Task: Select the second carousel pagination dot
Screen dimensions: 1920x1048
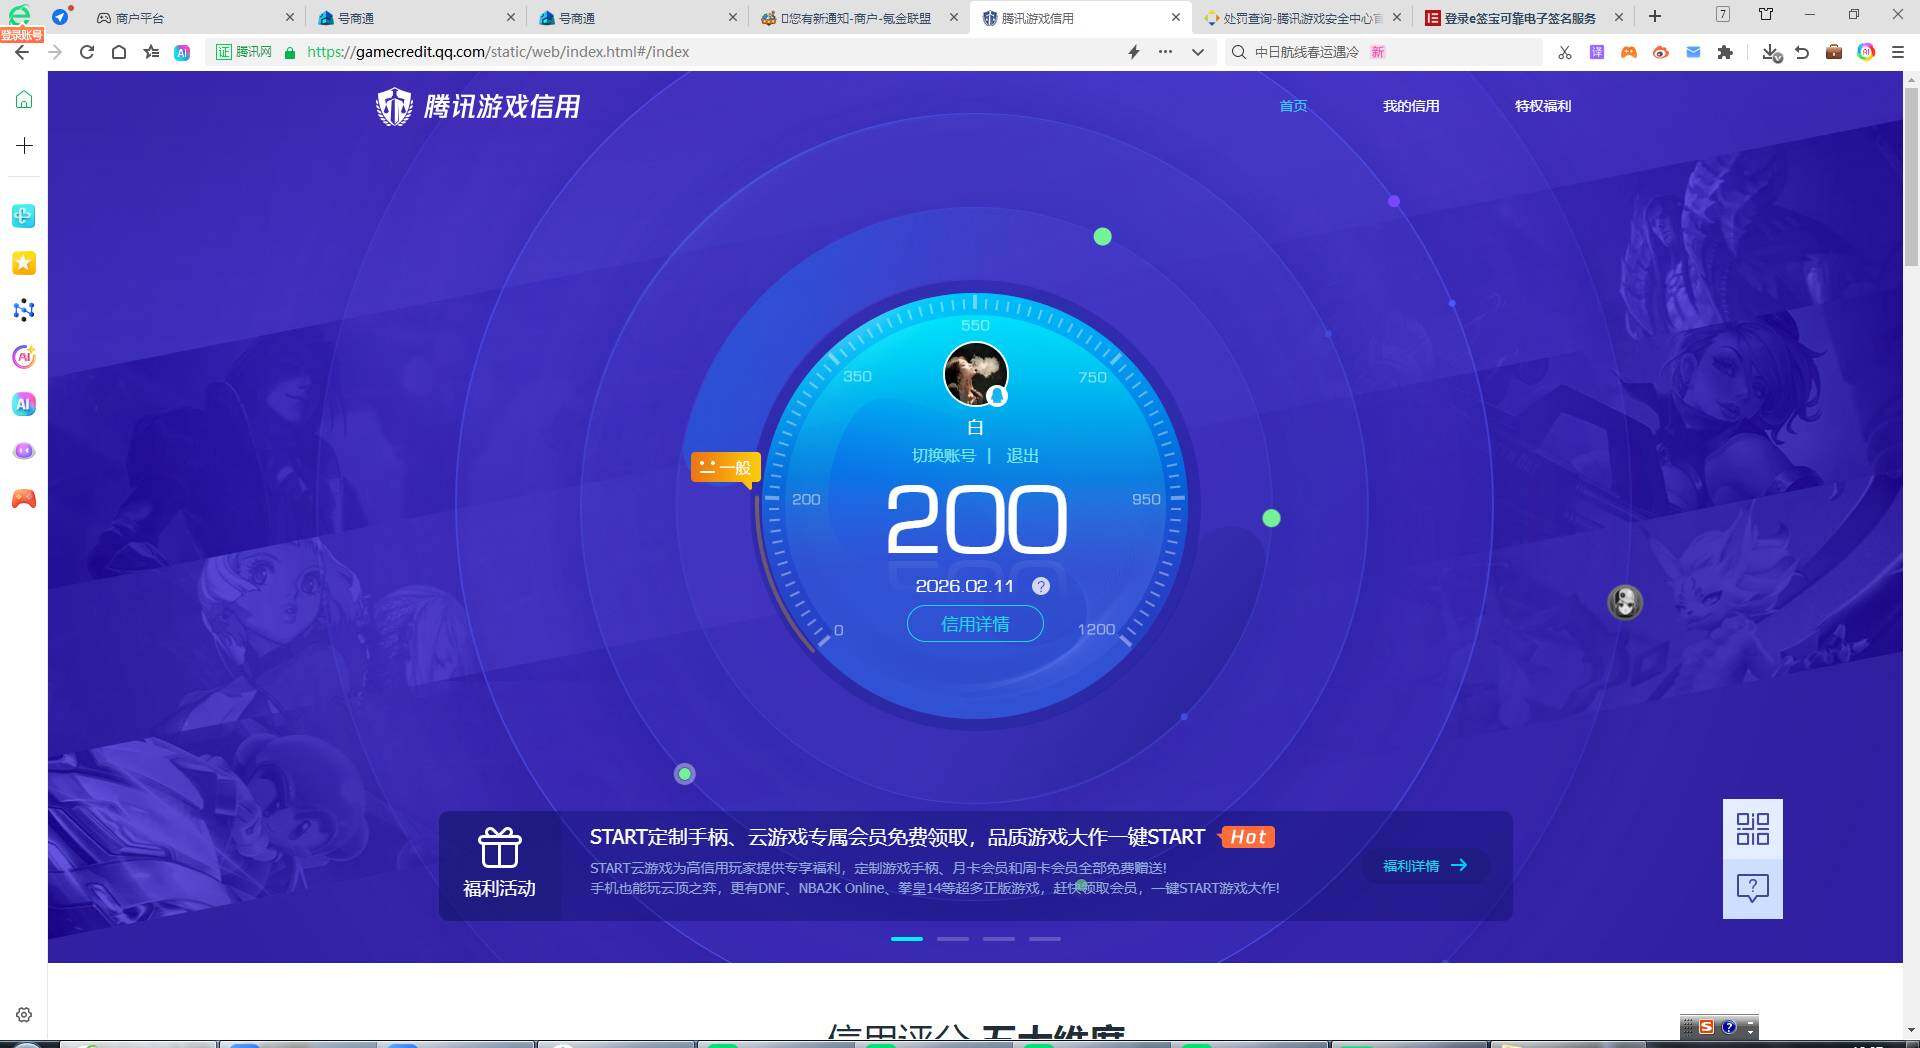Action: (952, 939)
